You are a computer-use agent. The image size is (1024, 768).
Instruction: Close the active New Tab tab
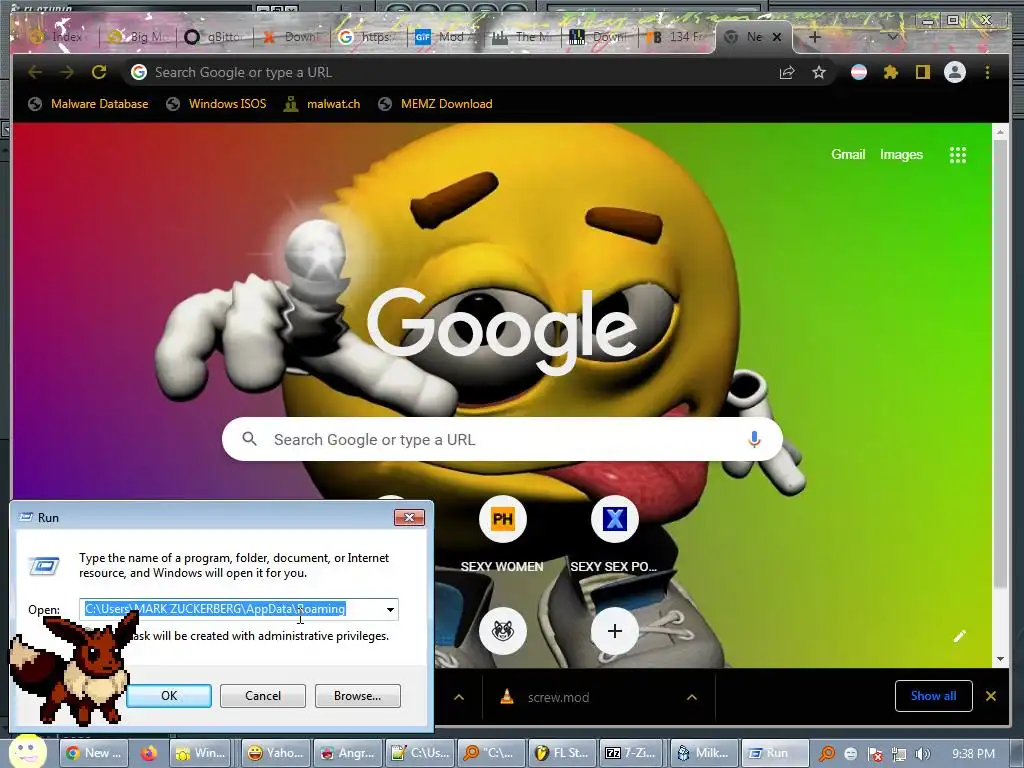point(777,37)
